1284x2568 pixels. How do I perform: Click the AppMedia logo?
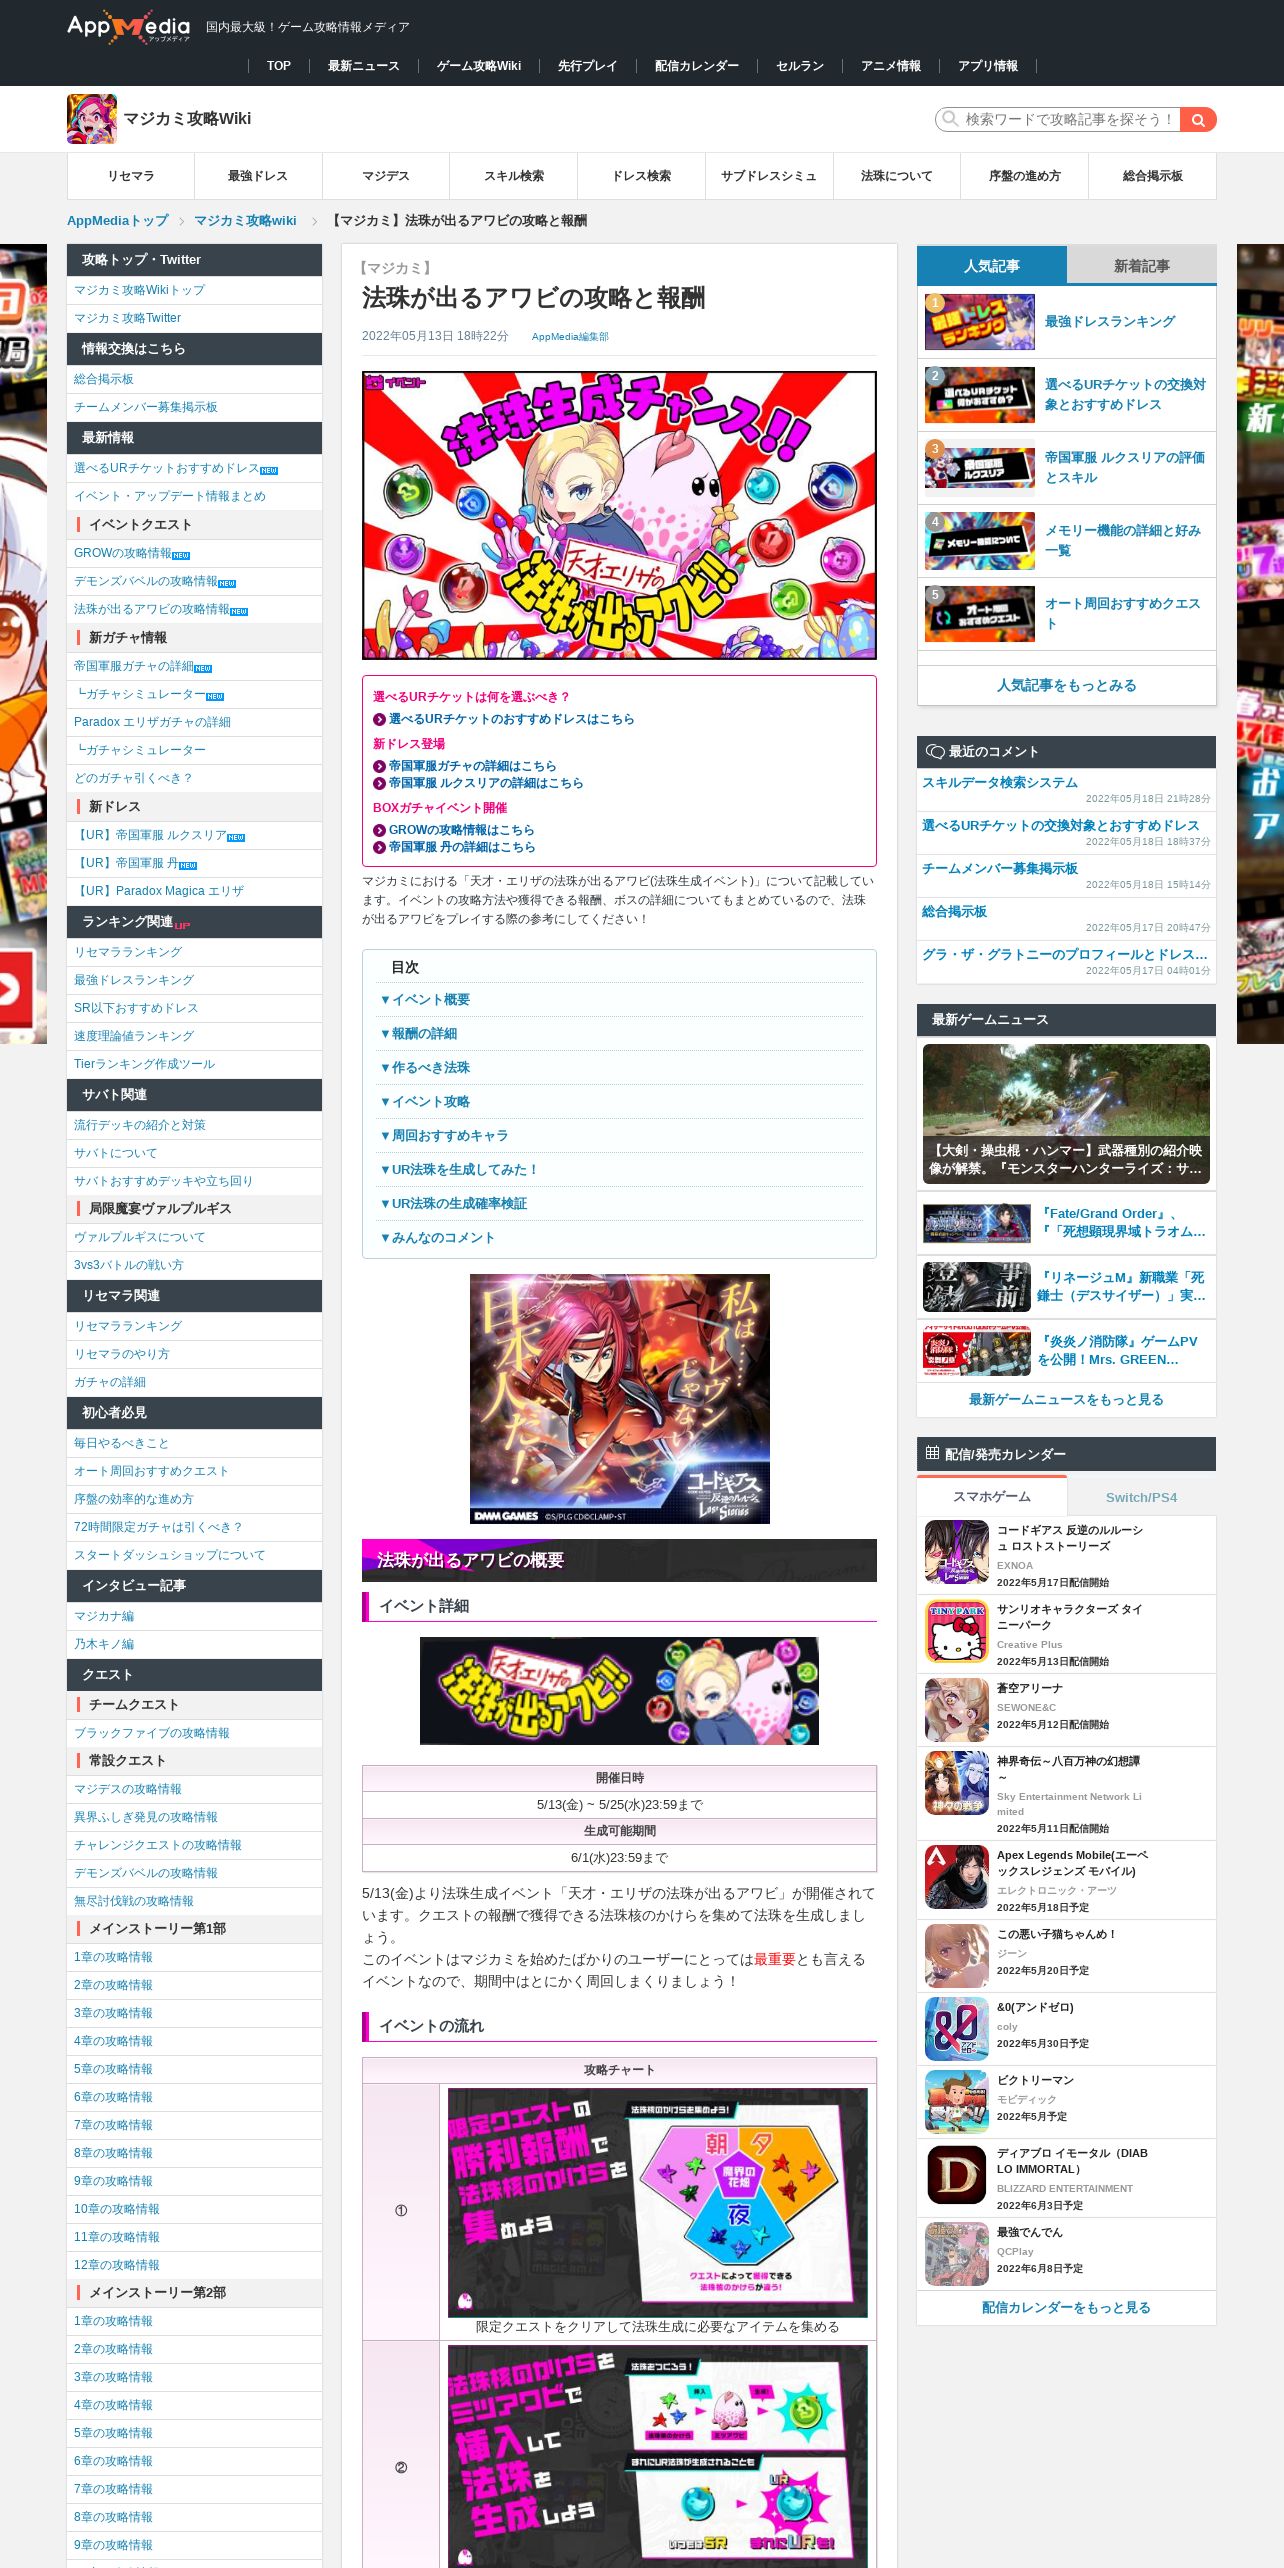(x=128, y=27)
